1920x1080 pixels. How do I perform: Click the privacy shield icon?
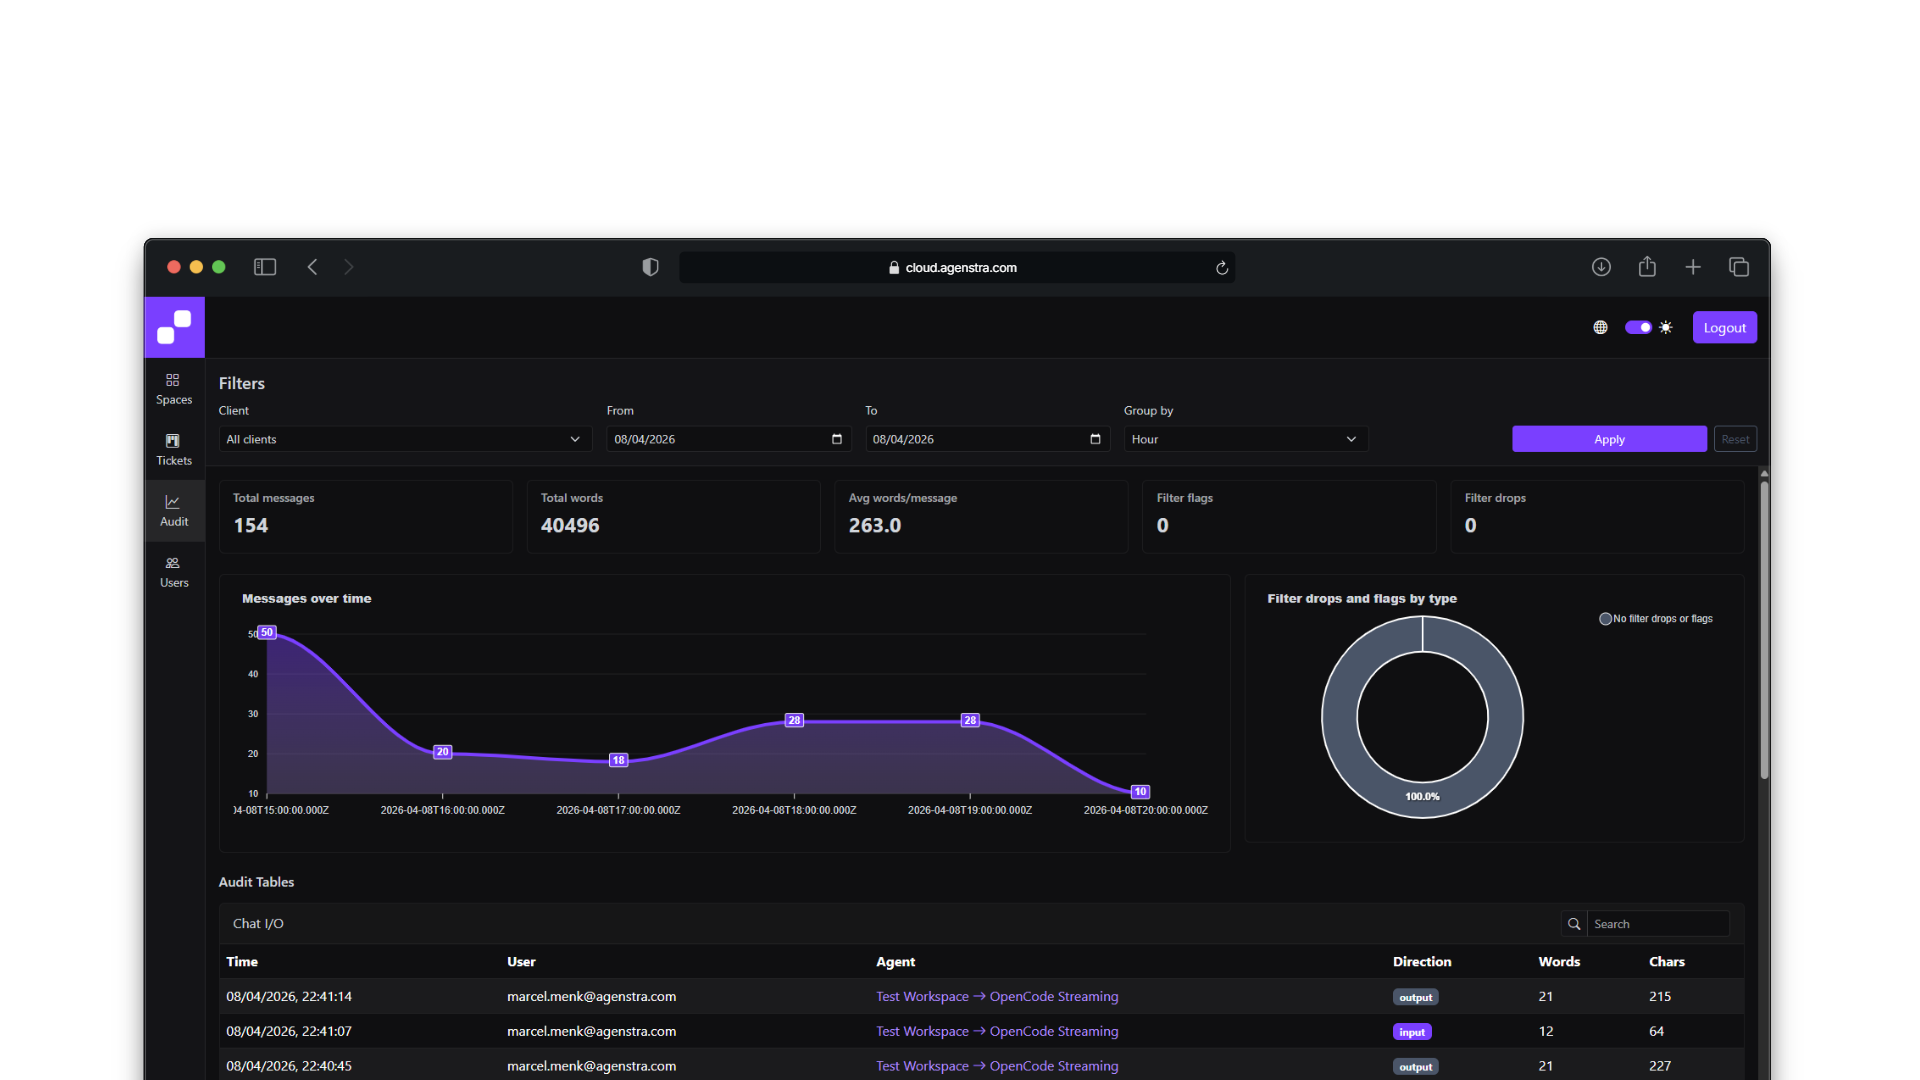(650, 267)
